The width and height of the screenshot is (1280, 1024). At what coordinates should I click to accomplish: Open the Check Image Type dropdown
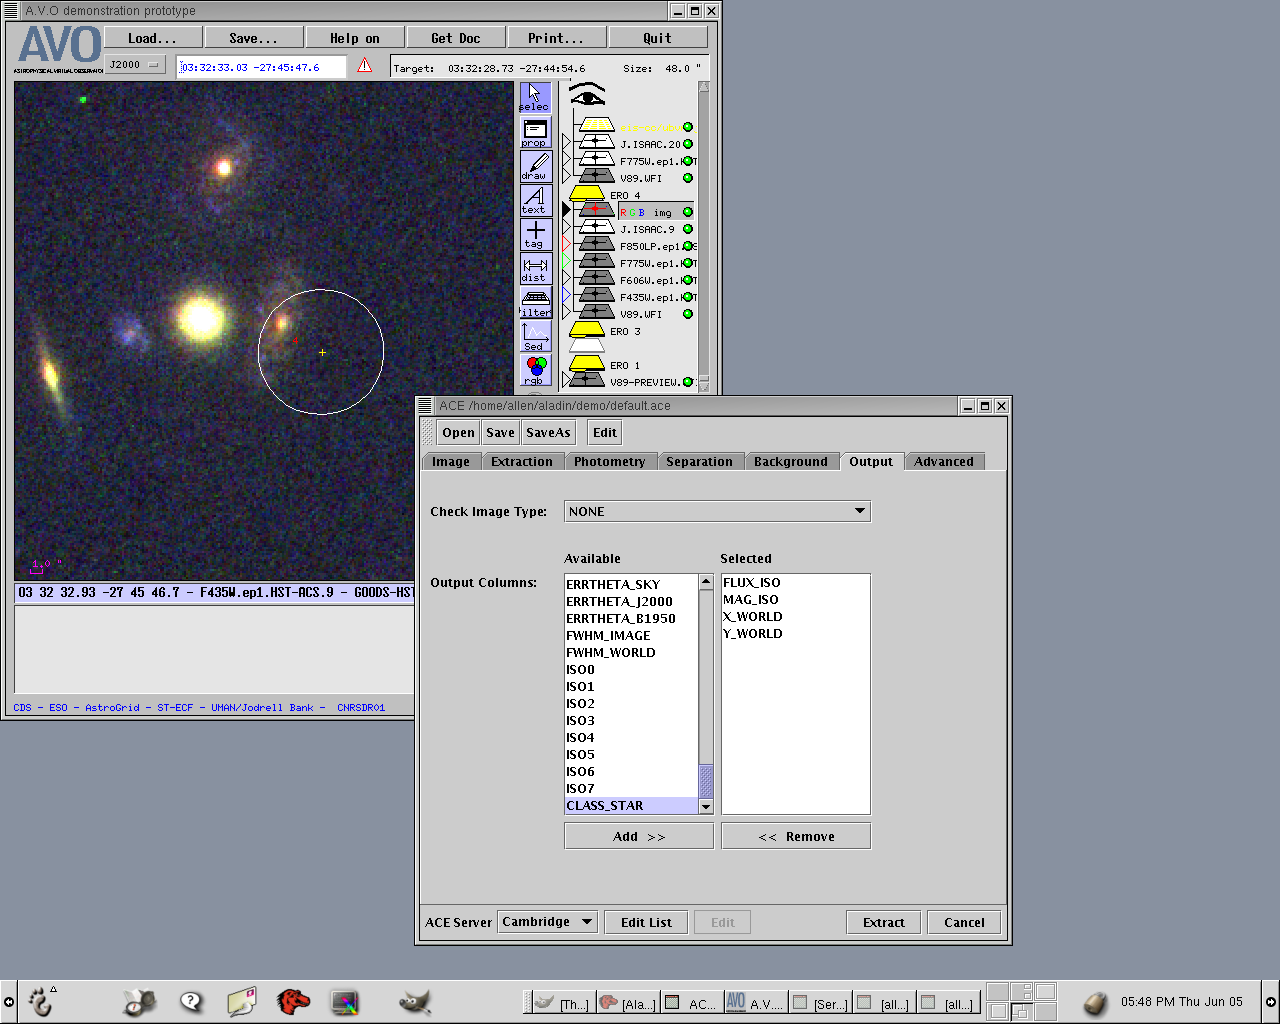717,511
